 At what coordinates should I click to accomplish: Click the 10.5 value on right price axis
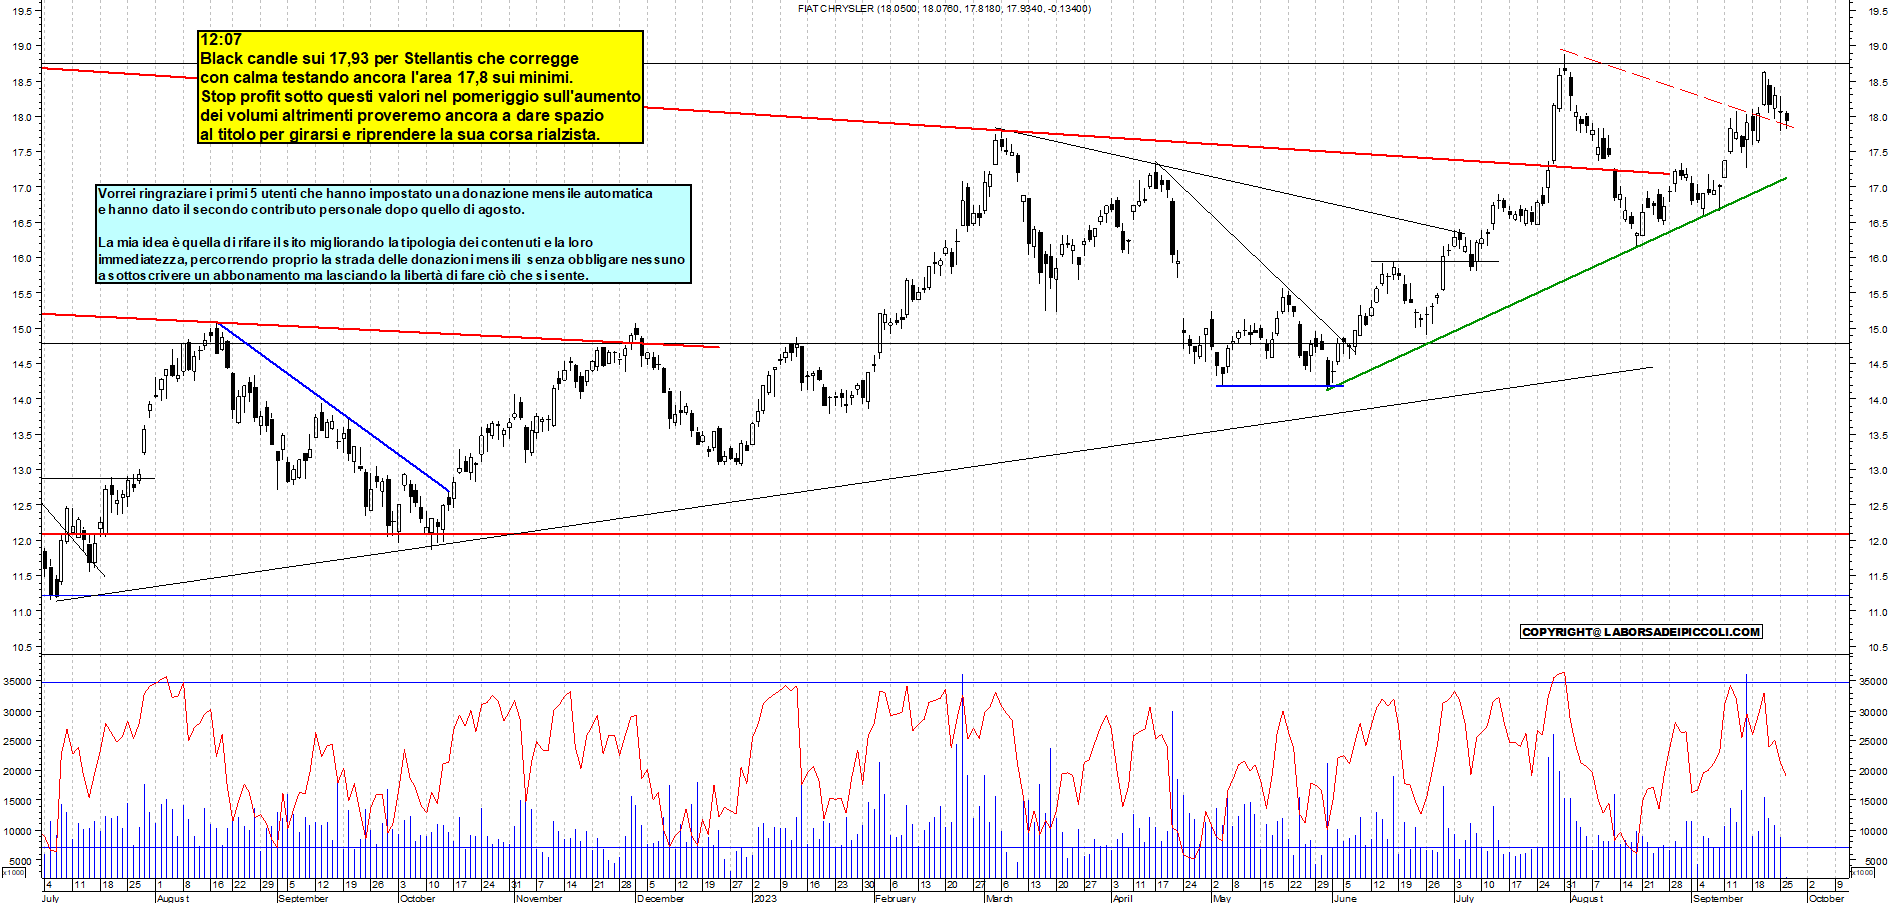[1877, 648]
